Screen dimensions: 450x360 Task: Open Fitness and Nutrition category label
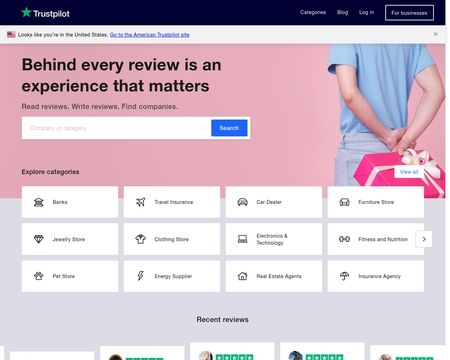[x=383, y=239]
